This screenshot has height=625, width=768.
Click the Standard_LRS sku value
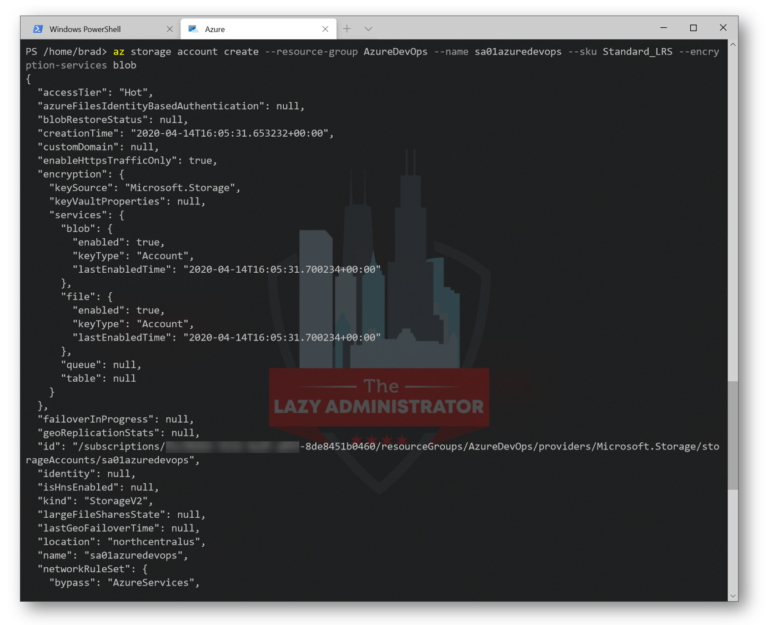[637, 51]
